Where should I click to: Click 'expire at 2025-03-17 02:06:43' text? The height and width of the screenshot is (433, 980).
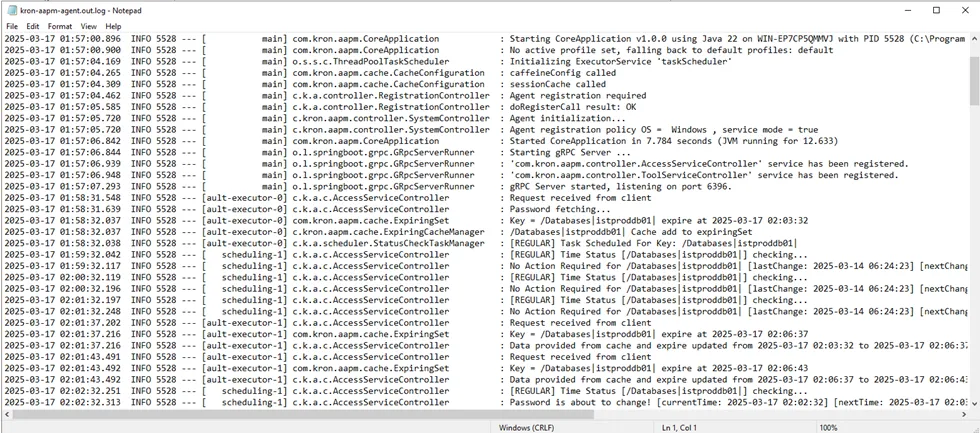pos(735,368)
